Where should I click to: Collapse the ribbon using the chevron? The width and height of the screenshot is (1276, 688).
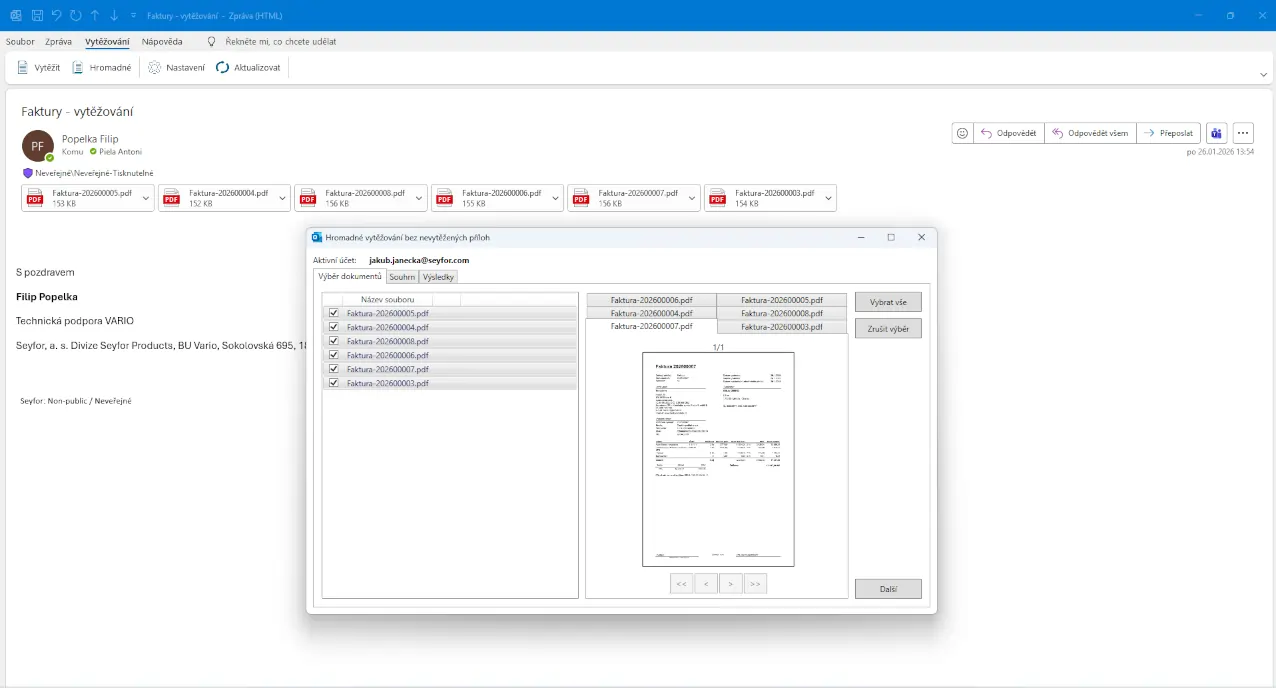click(x=1264, y=74)
